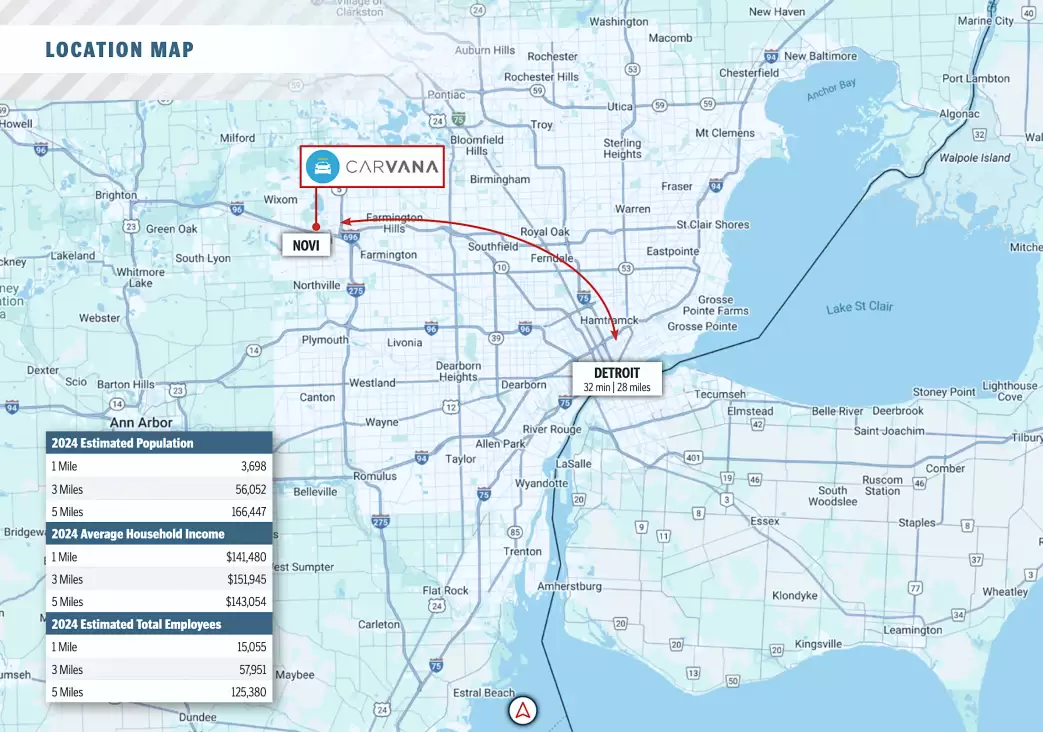
Task: Click the Livonia map label
Action: pyautogui.click(x=404, y=343)
